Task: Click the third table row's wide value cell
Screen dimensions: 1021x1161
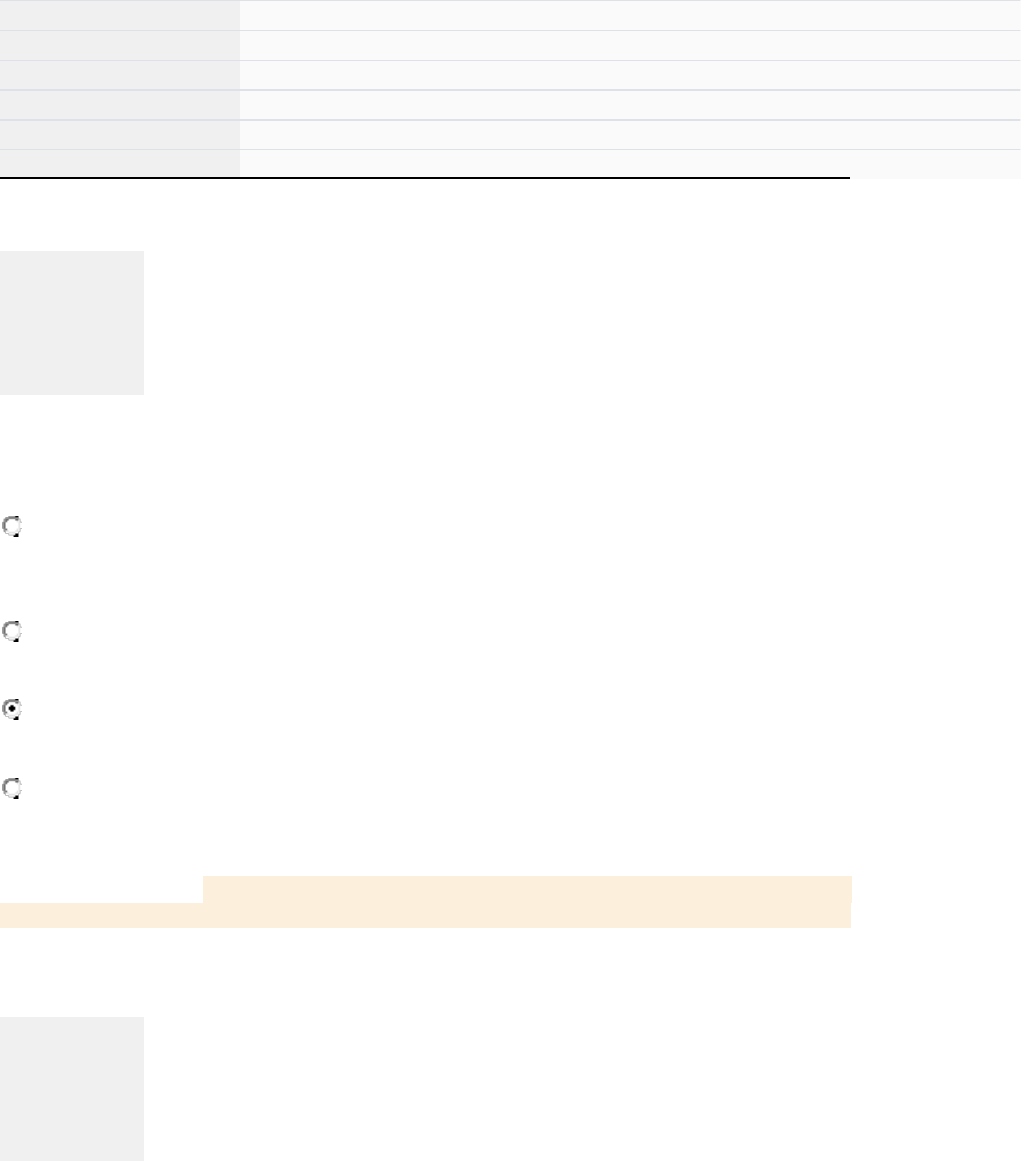Action: click(630, 75)
